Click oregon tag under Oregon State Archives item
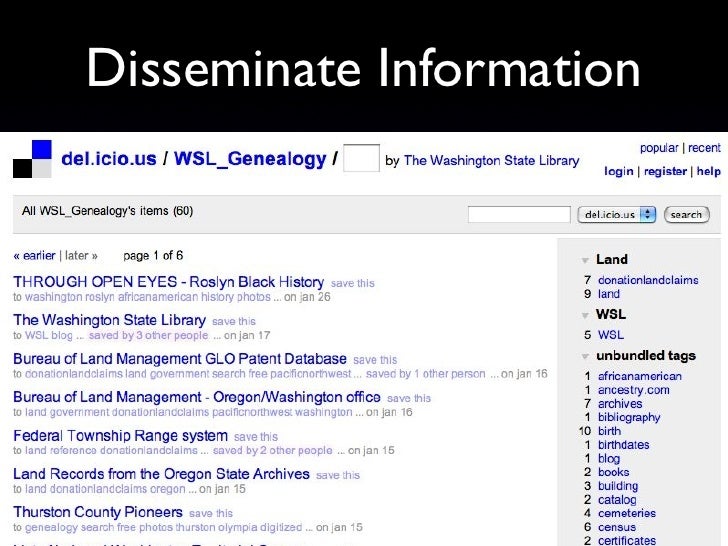The image size is (728, 546). pos(167,489)
